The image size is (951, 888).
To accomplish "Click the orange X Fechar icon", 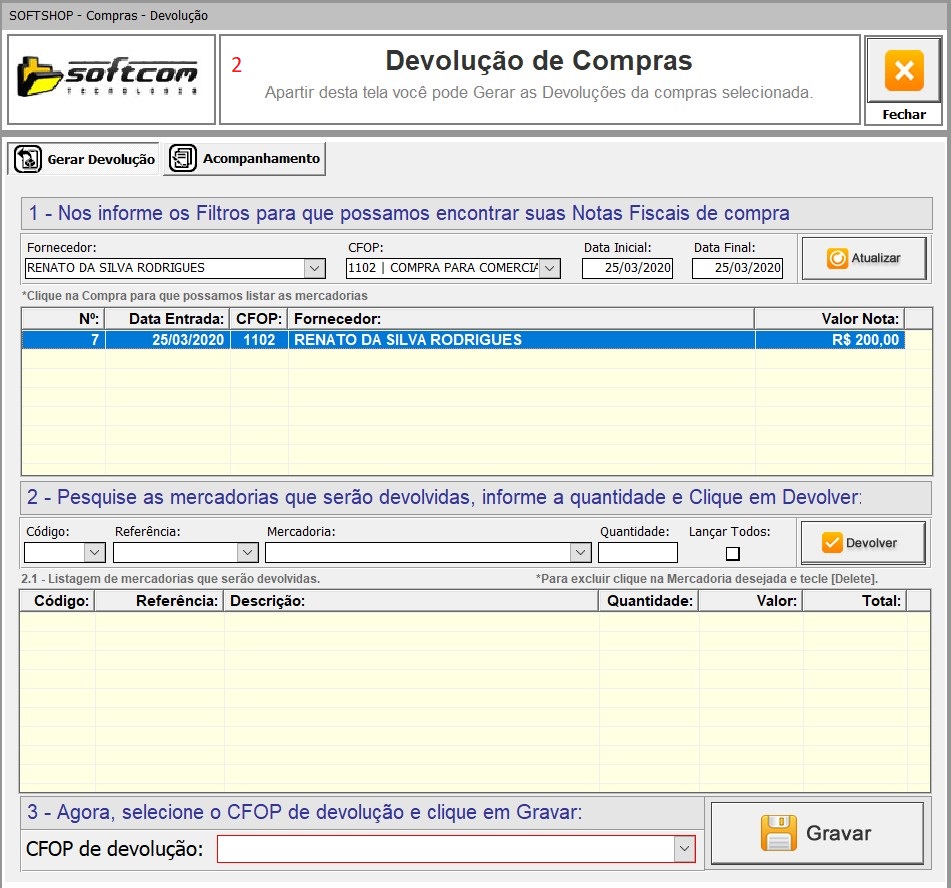I will pos(903,72).
